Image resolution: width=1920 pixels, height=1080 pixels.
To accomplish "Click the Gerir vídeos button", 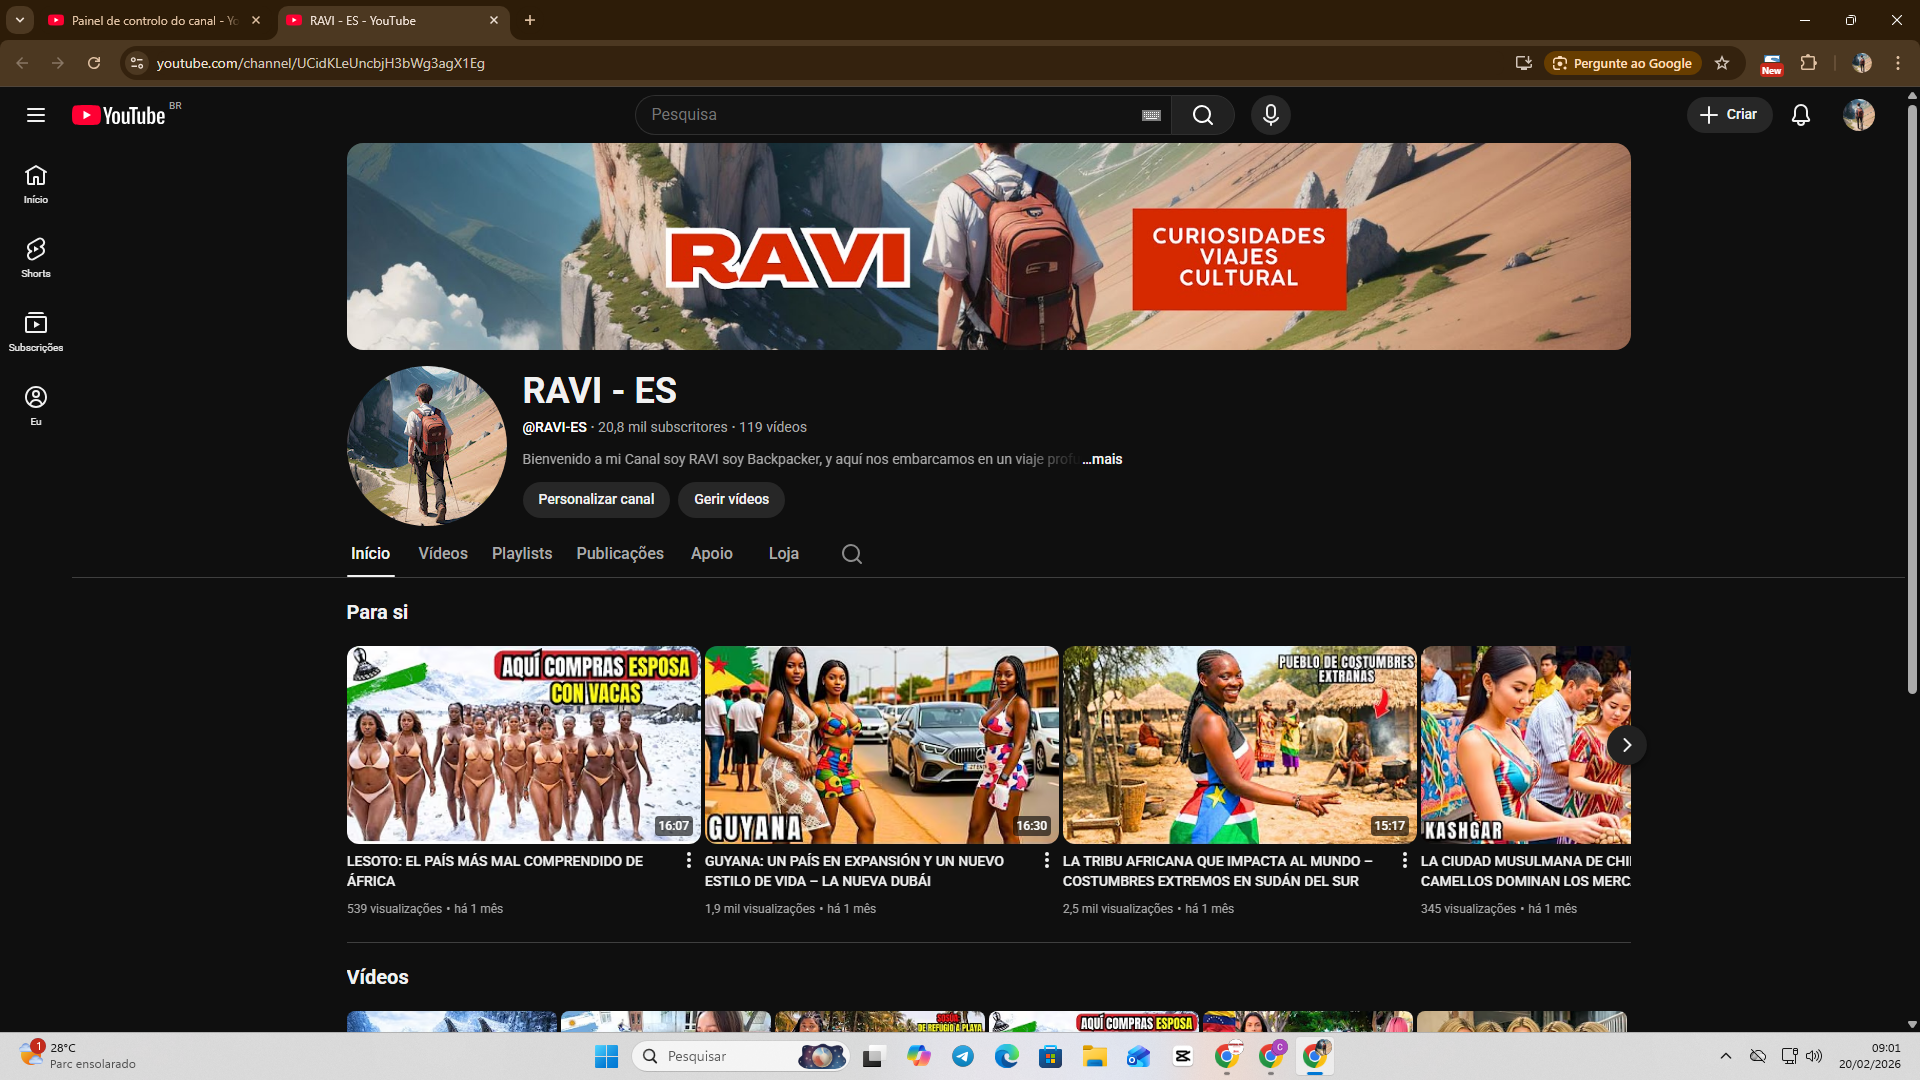I will tap(731, 499).
